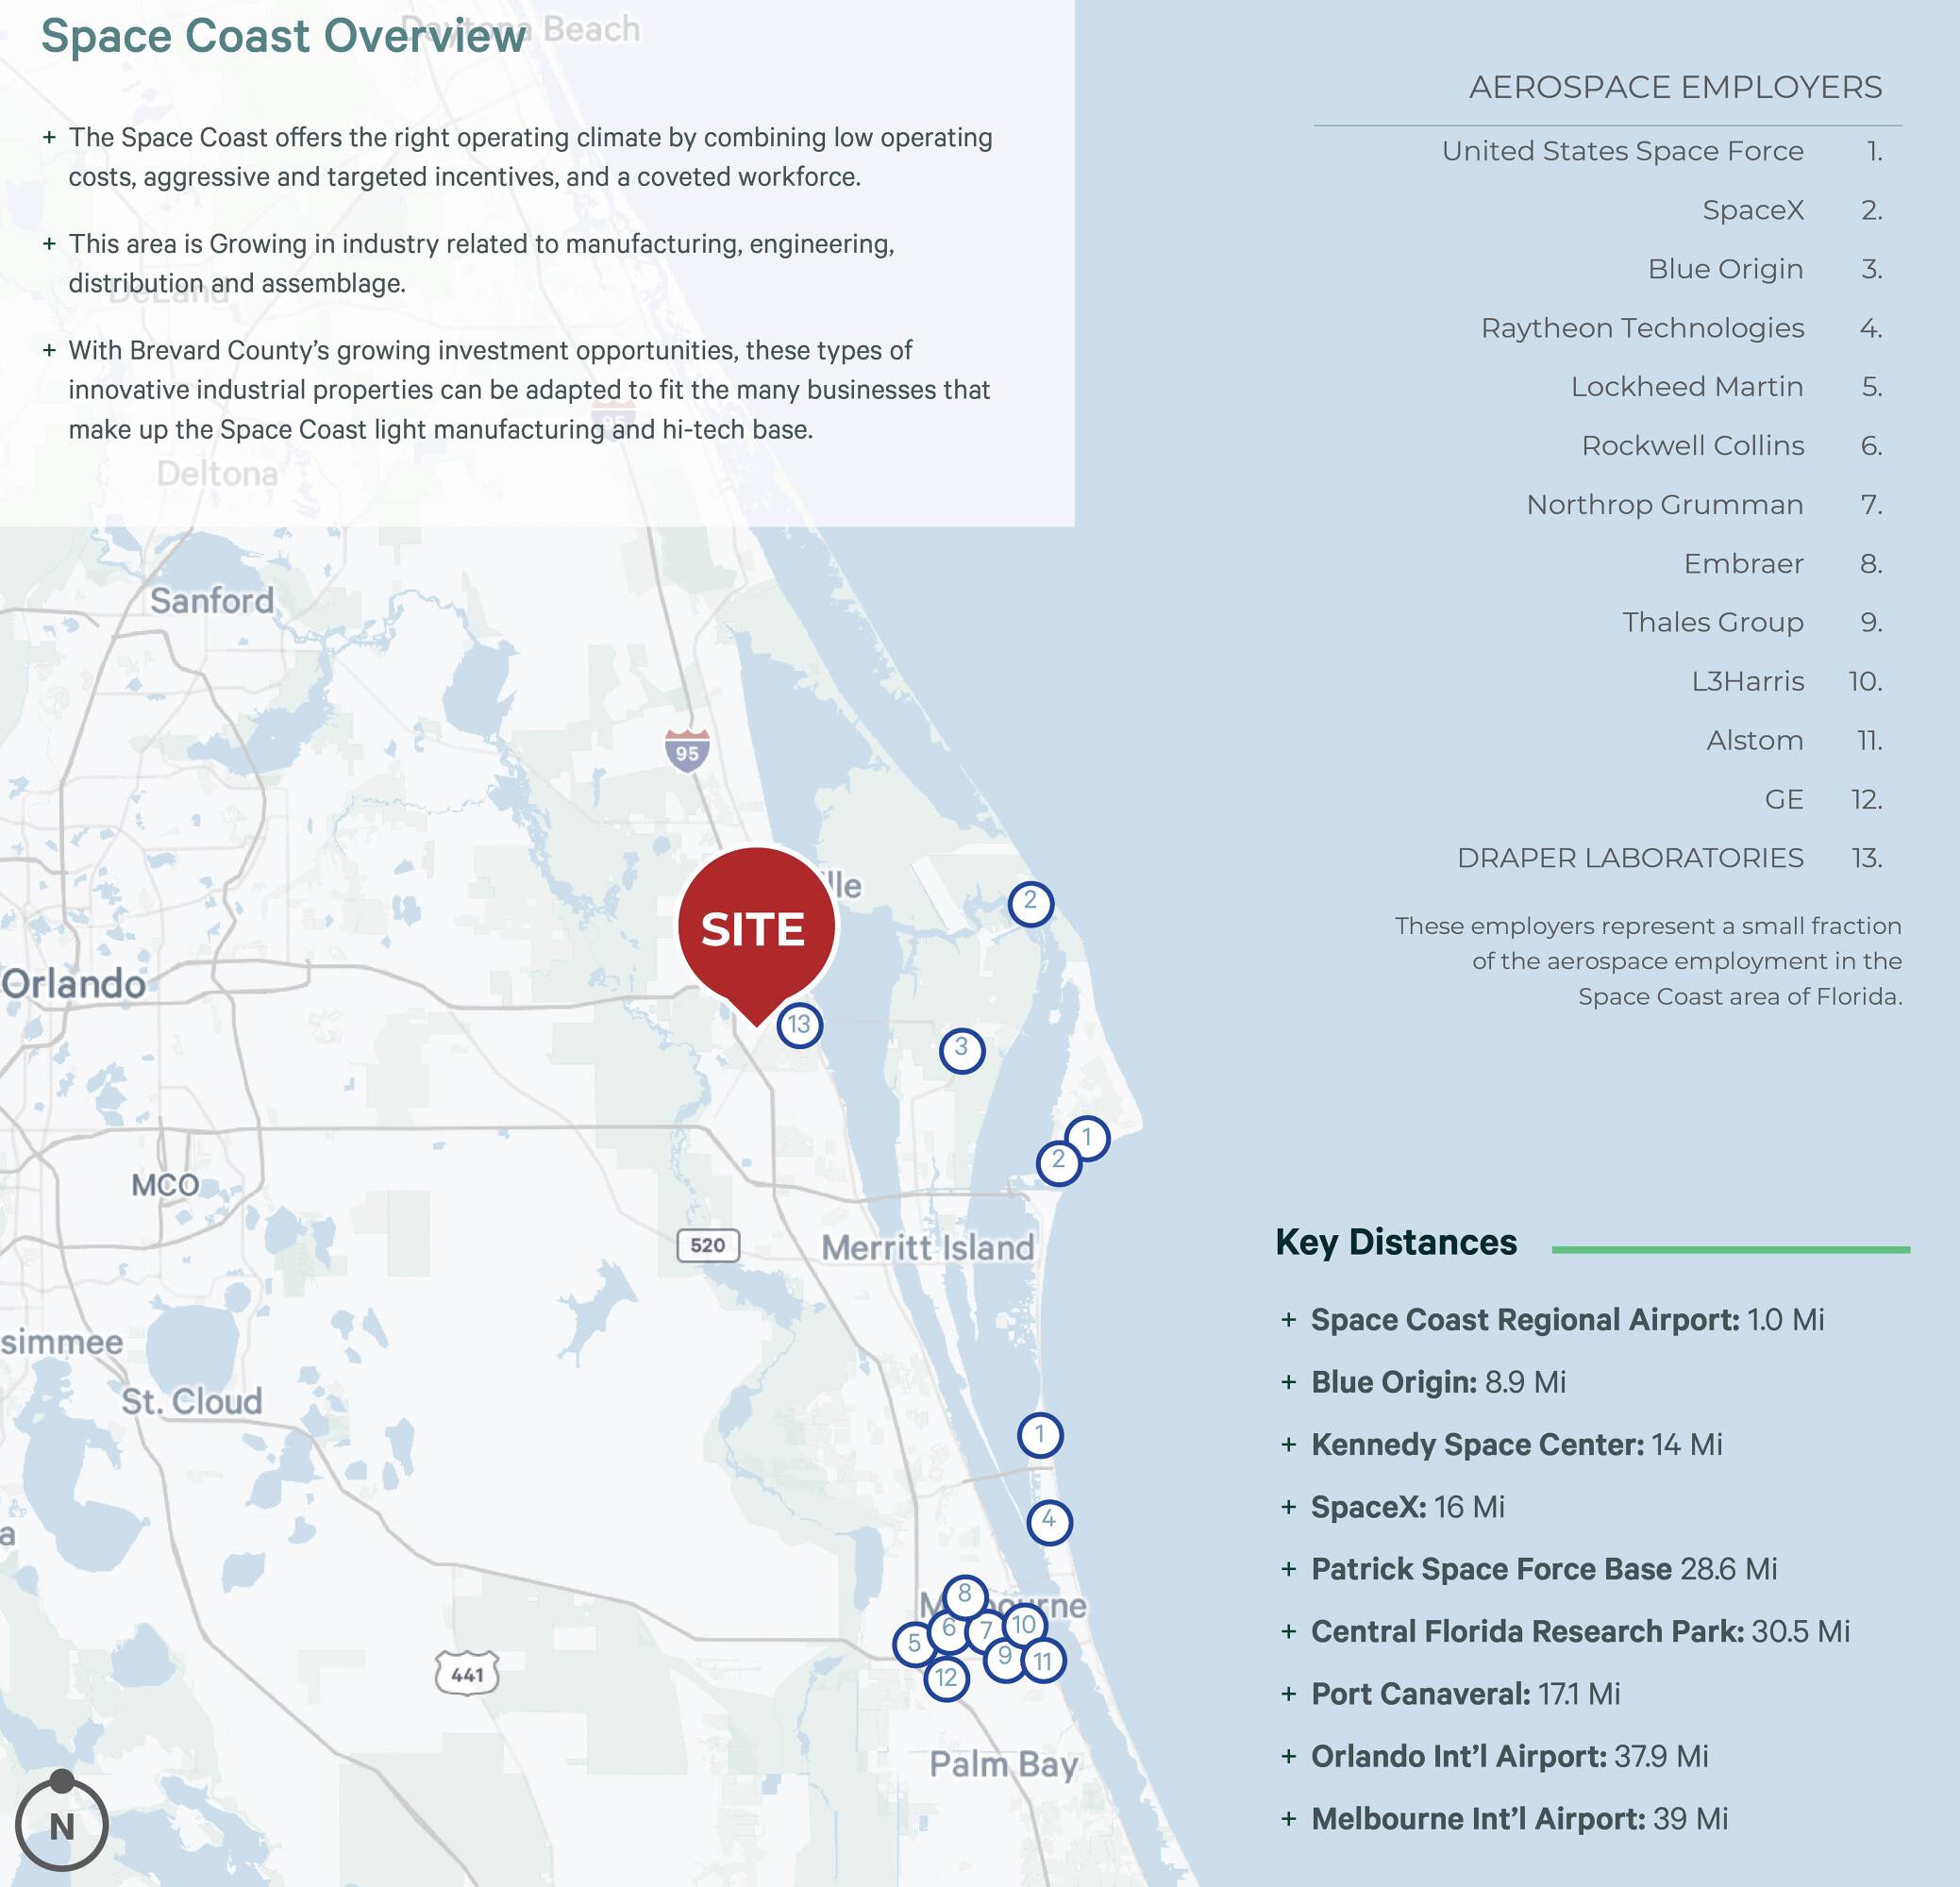
Task: Select map marker number 4
Action: coord(1049,1522)
